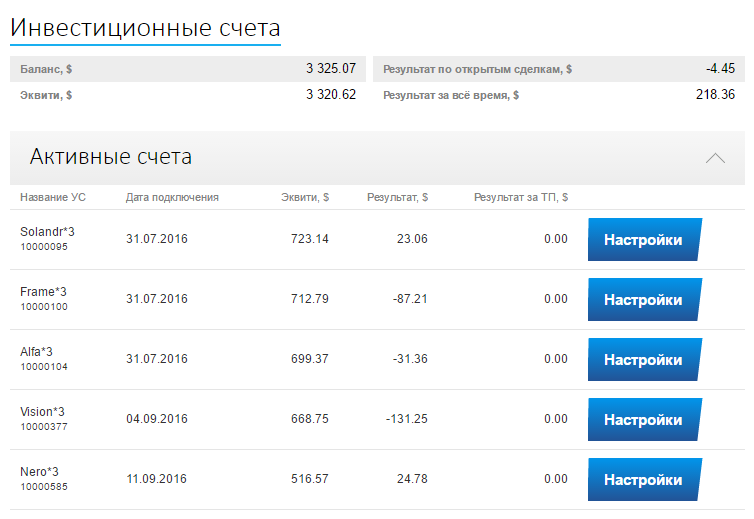This screenshot has height=519, width=754.
Task: Open Настройки for Frame*3 account
Action: coord(643,300)
